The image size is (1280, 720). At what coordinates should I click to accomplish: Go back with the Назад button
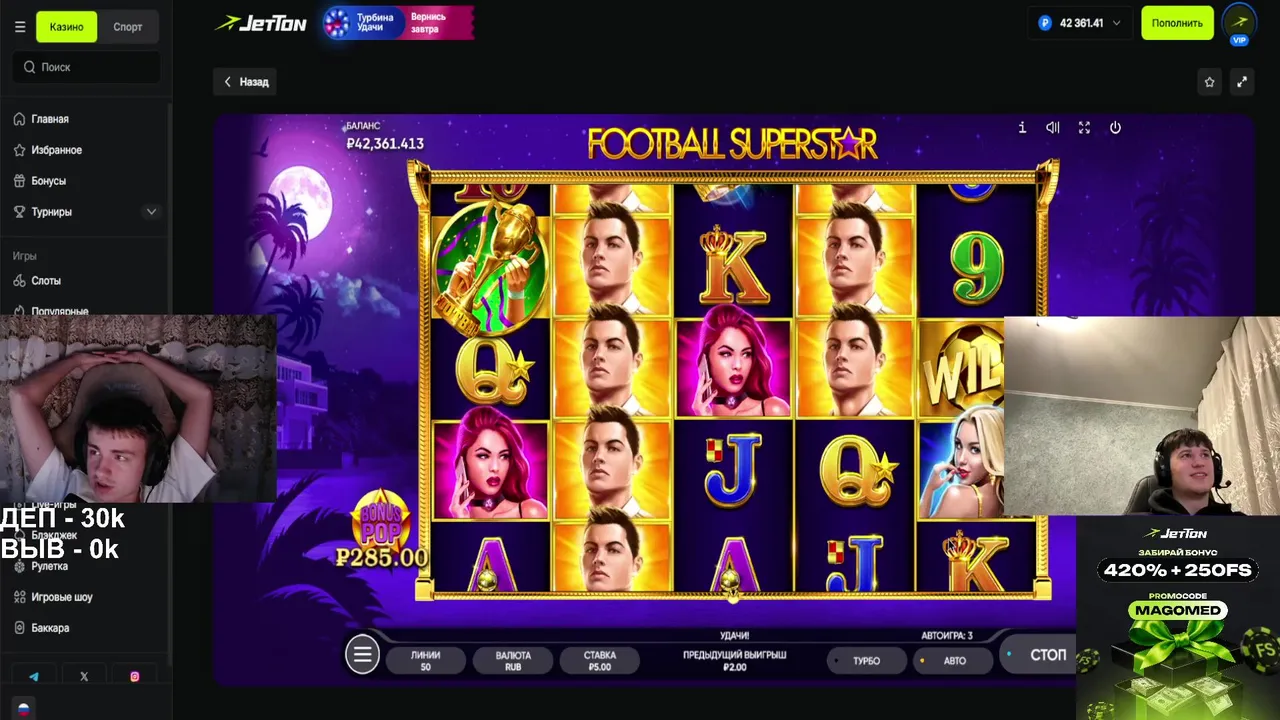245,82
